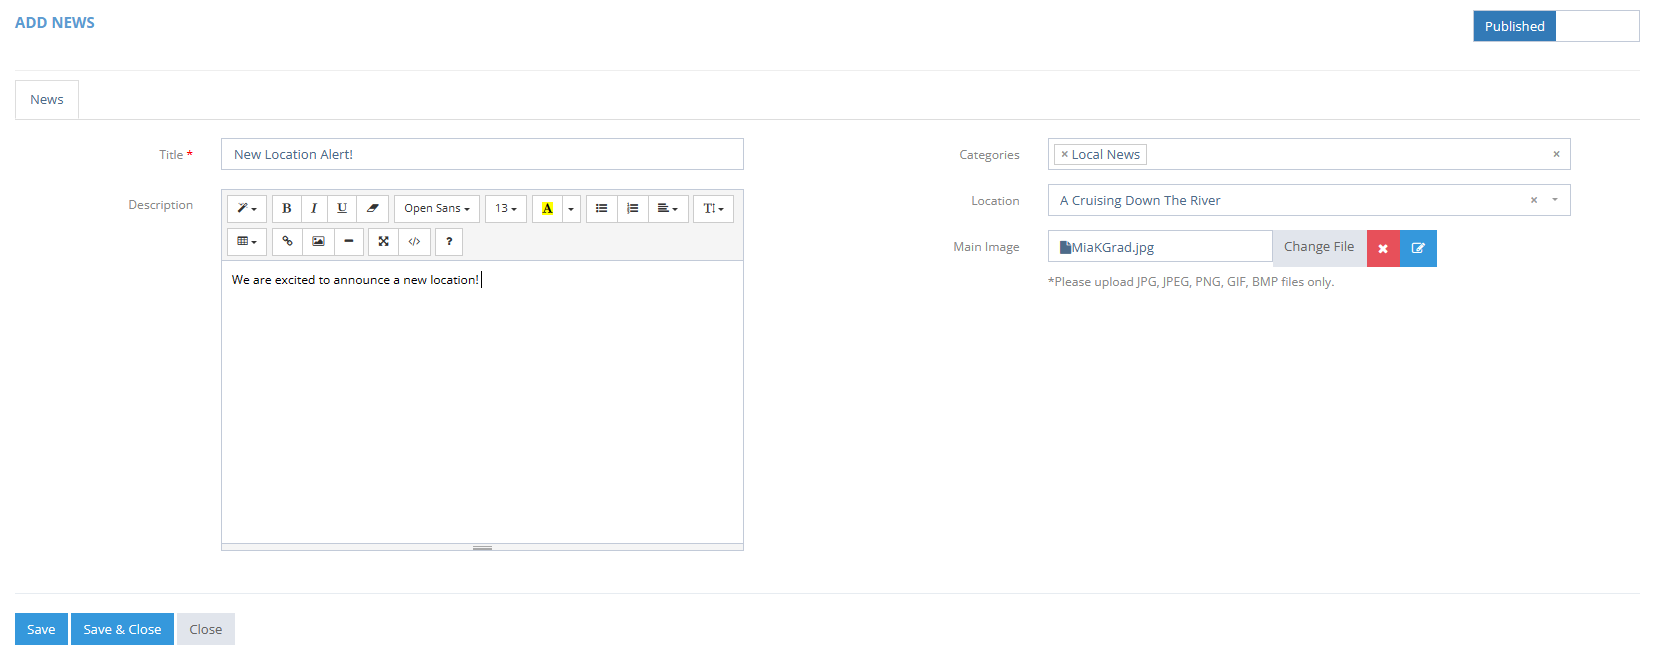
Task: Select the News tab
Action: (47, 100)
